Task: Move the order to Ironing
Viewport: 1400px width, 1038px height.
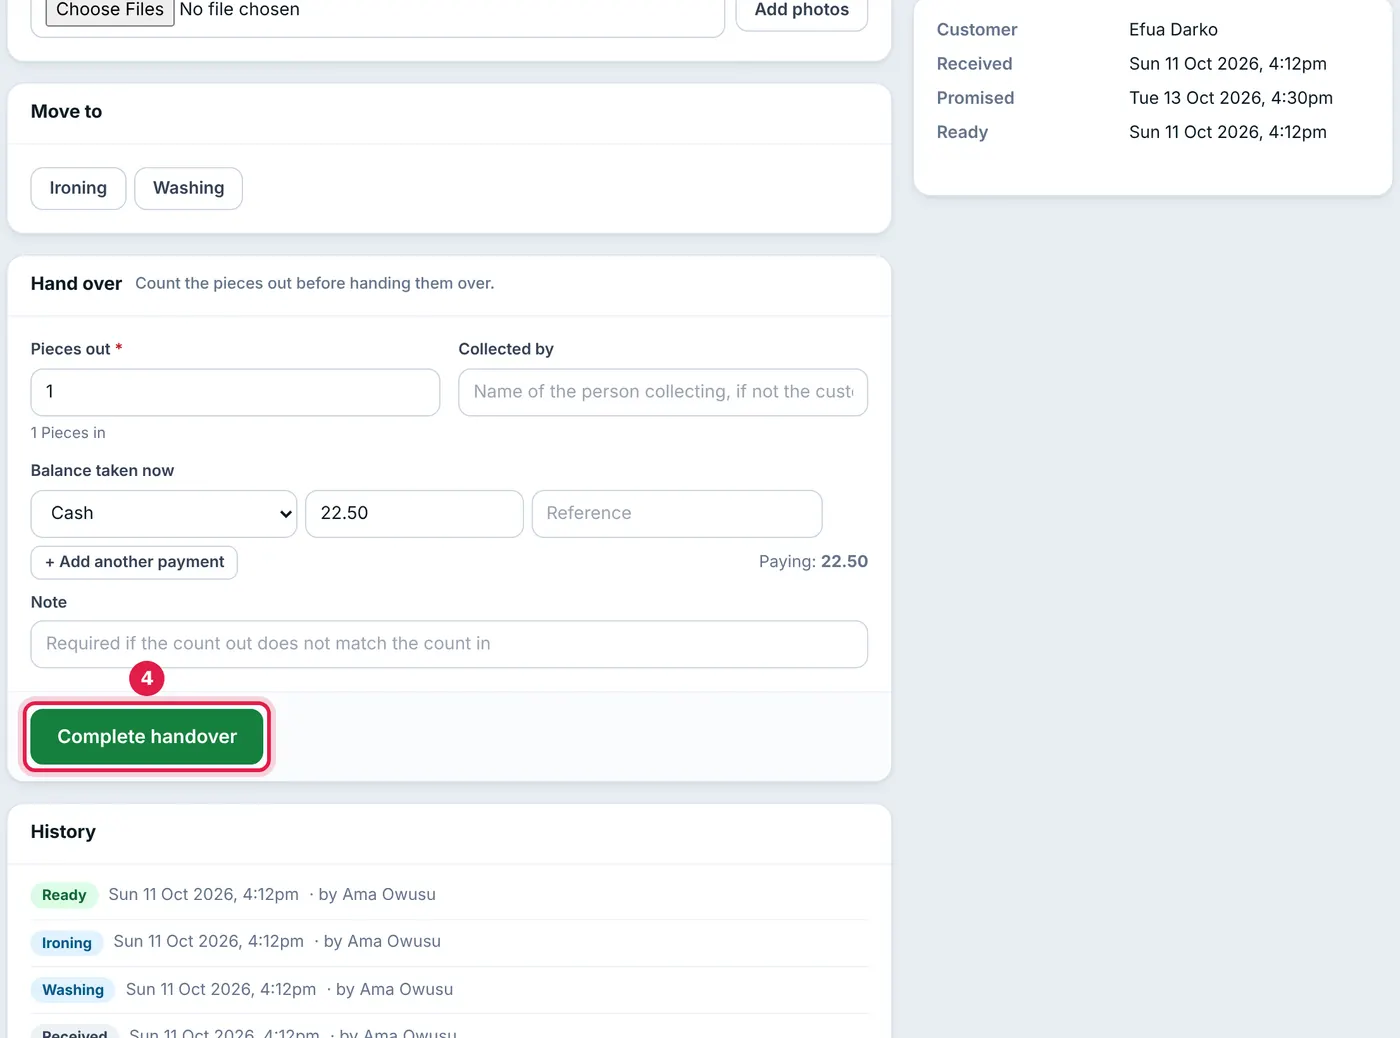Action: pyautogui.click(x=78, y=188)
